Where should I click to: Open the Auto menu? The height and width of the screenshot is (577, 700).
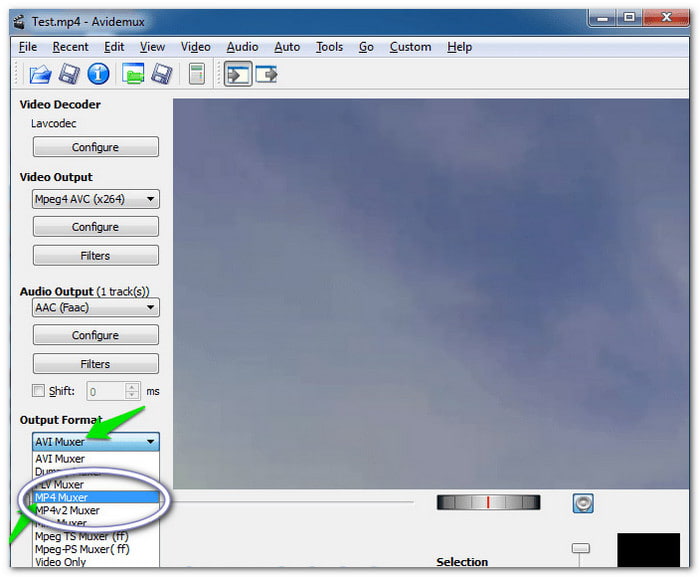(287, 47)
